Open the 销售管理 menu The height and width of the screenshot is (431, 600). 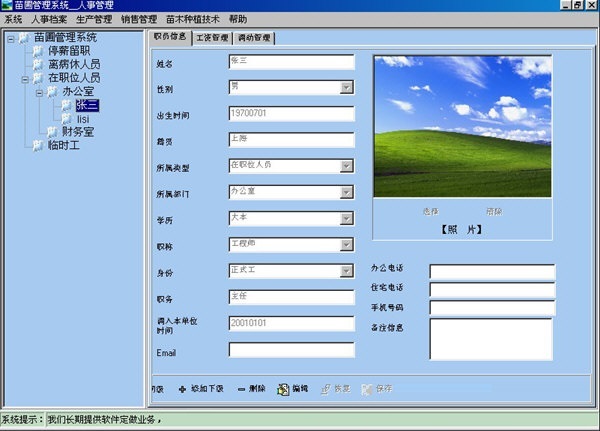139,20
